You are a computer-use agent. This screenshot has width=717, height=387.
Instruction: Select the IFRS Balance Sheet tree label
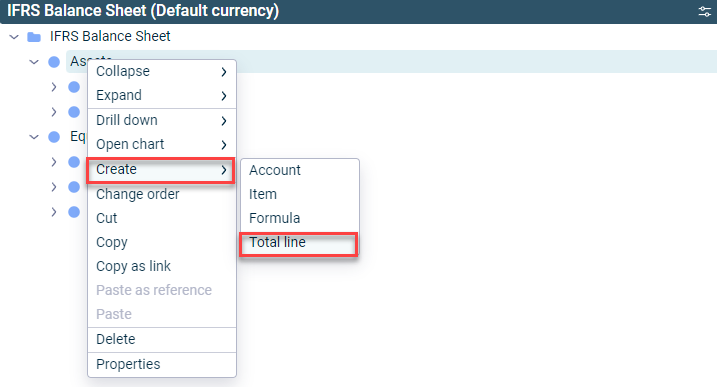pyautogui.click(x=110, y=36)
